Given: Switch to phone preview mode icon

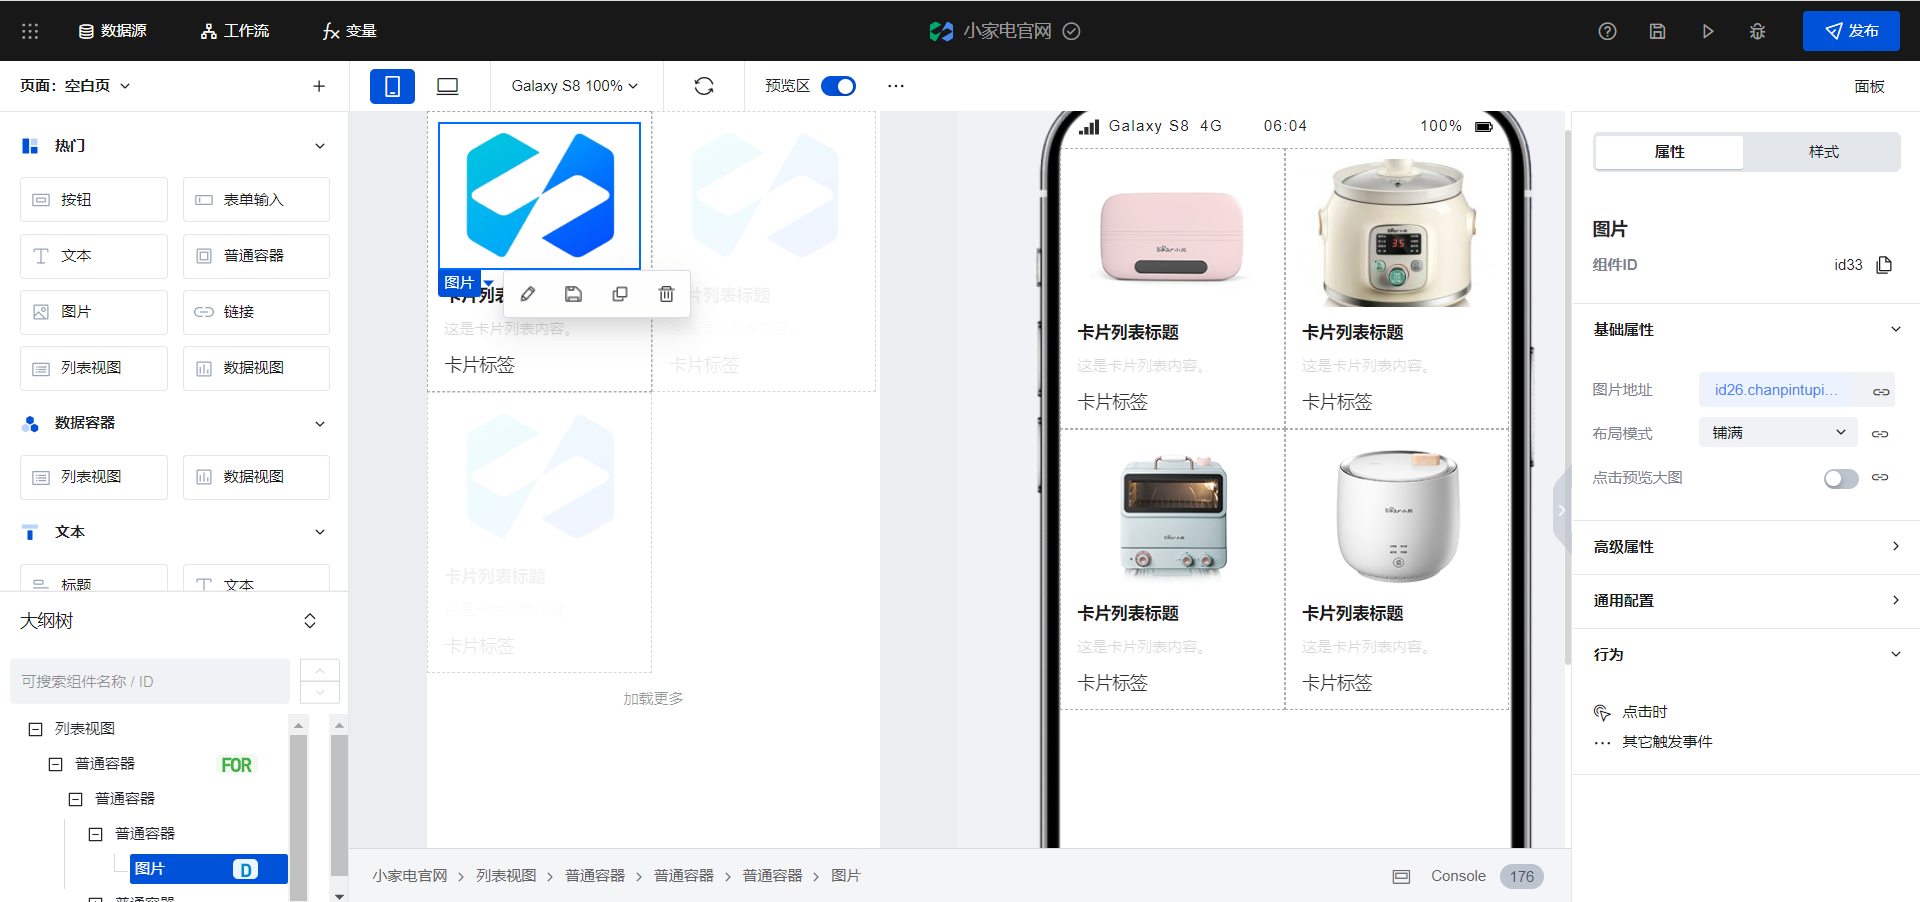Looking at the screenshot, I should pyautogui.click(x=392, y=86).
